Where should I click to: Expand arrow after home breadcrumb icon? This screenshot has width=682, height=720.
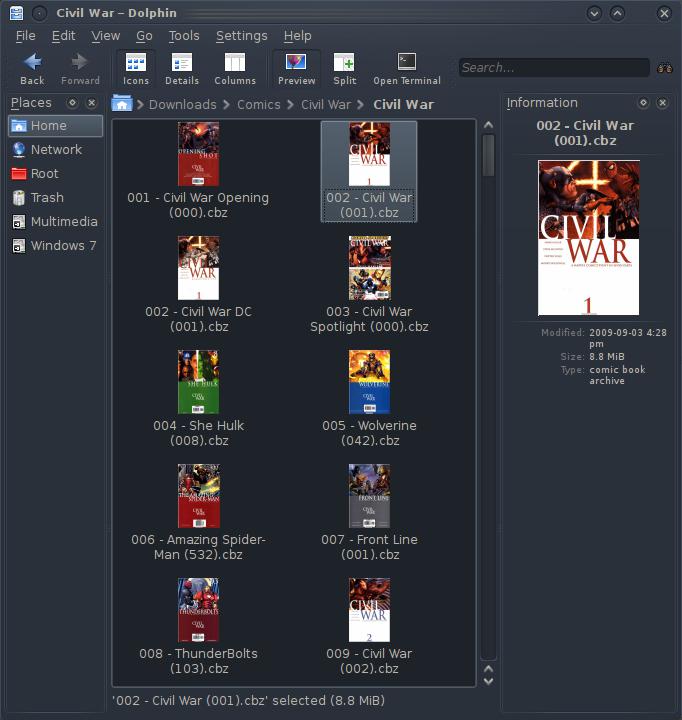(x=141, y=105)
